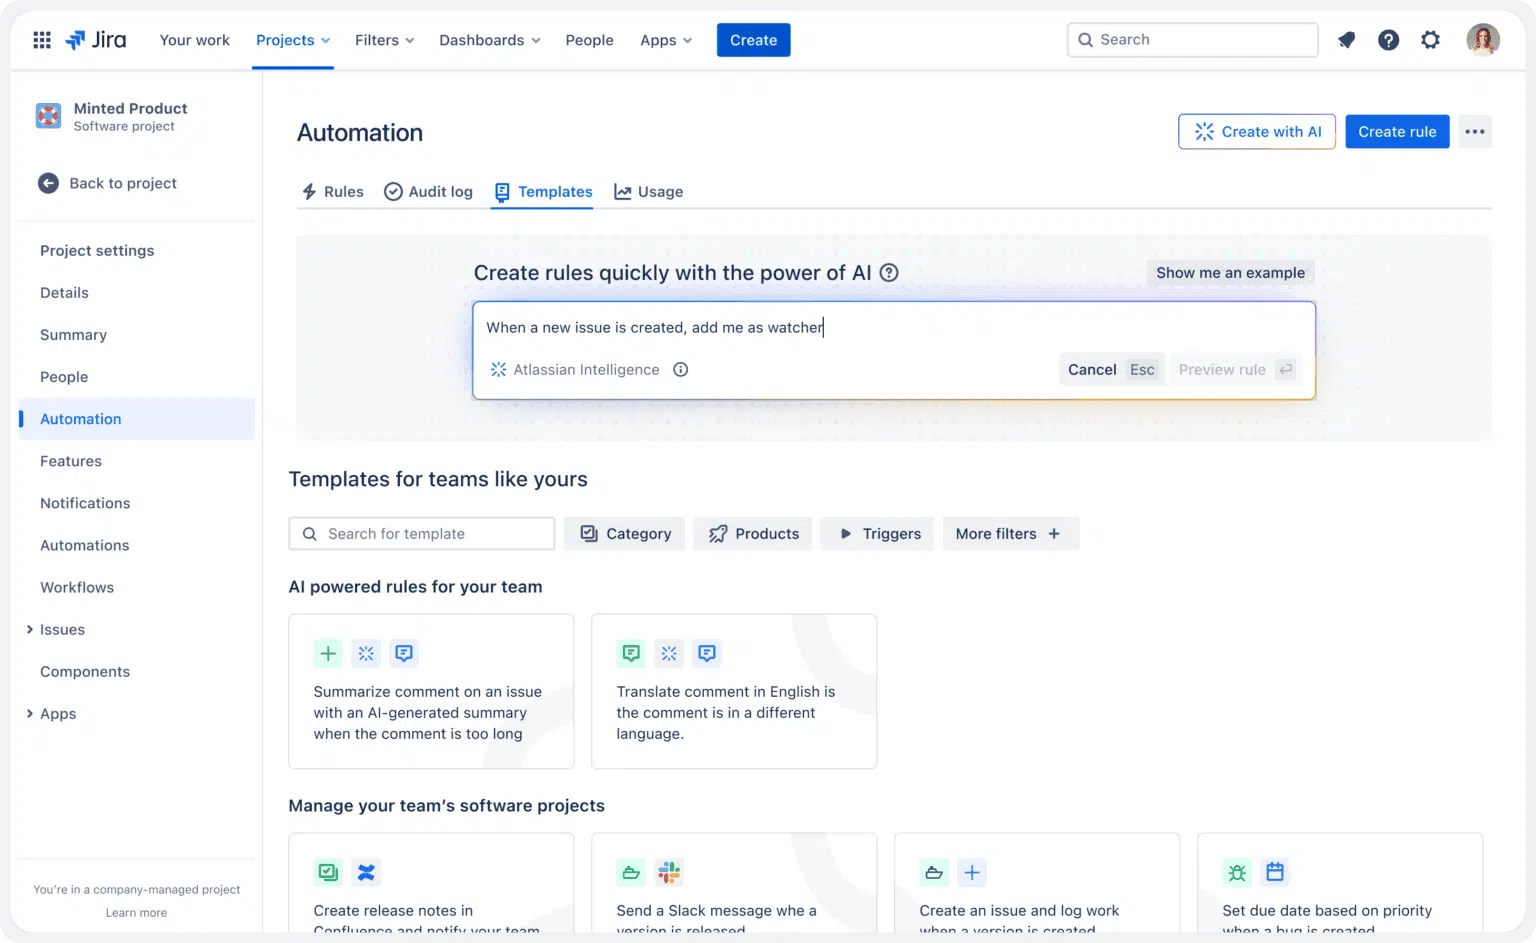Open the Products filter dropdown
The height and width of the screenshot is (943, 1536).
pos(753,534)
